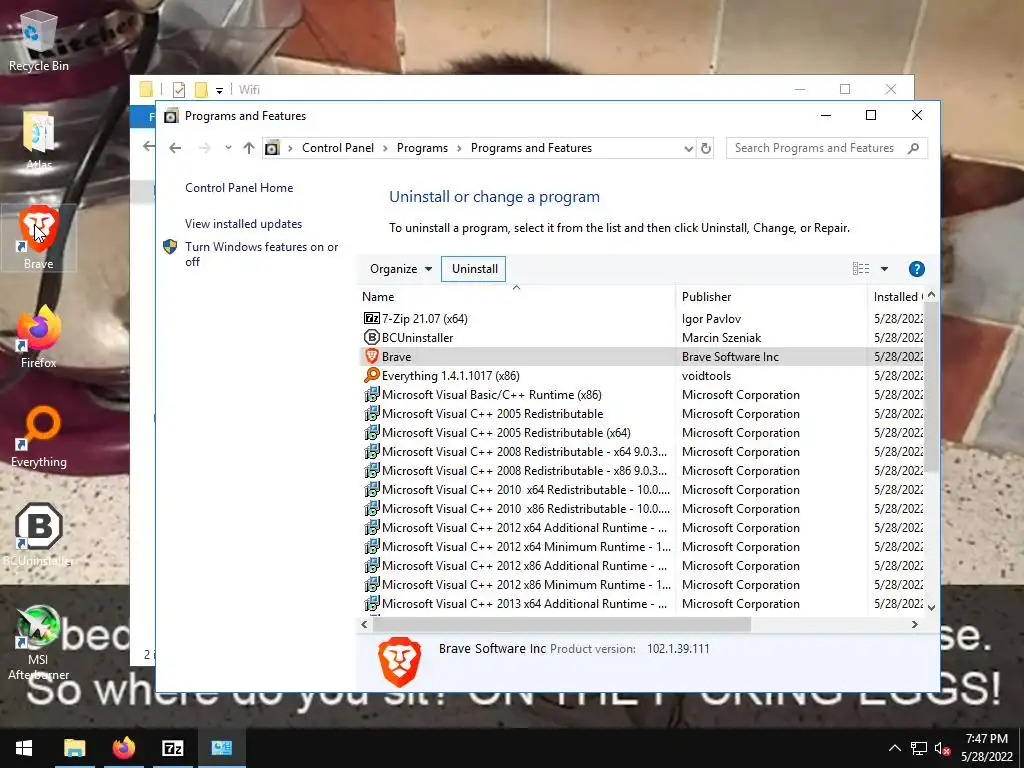Click the Wifi window properties checkmark icon
This screenshot has height=768, width=1024.
tap(178, 90)
